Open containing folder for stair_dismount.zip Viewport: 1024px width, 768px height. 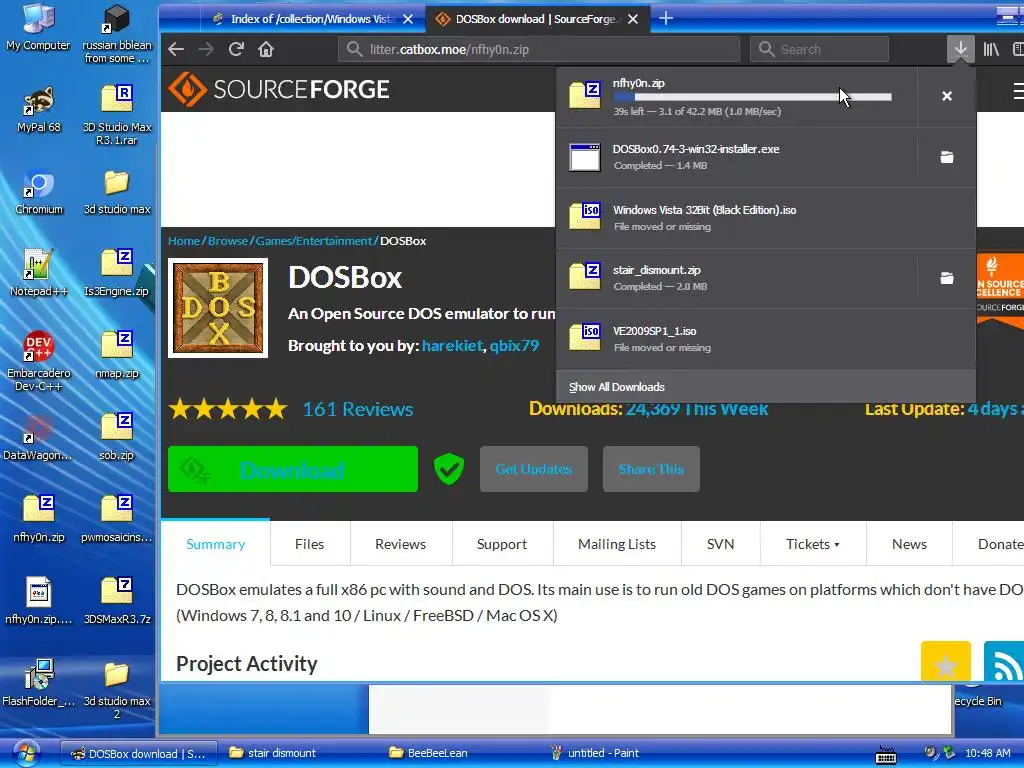coord(947,278)
